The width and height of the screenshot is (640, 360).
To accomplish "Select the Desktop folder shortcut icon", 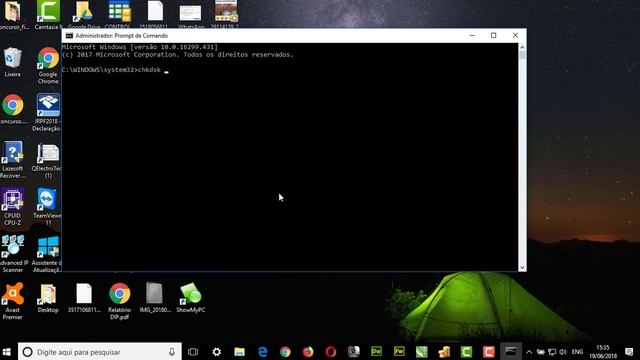I will pyautogui.click(x=48, y=298).
